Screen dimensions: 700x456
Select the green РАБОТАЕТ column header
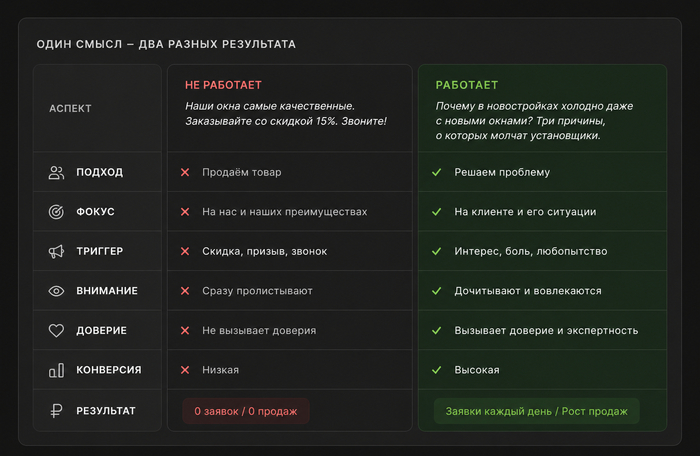click(467, 85)
